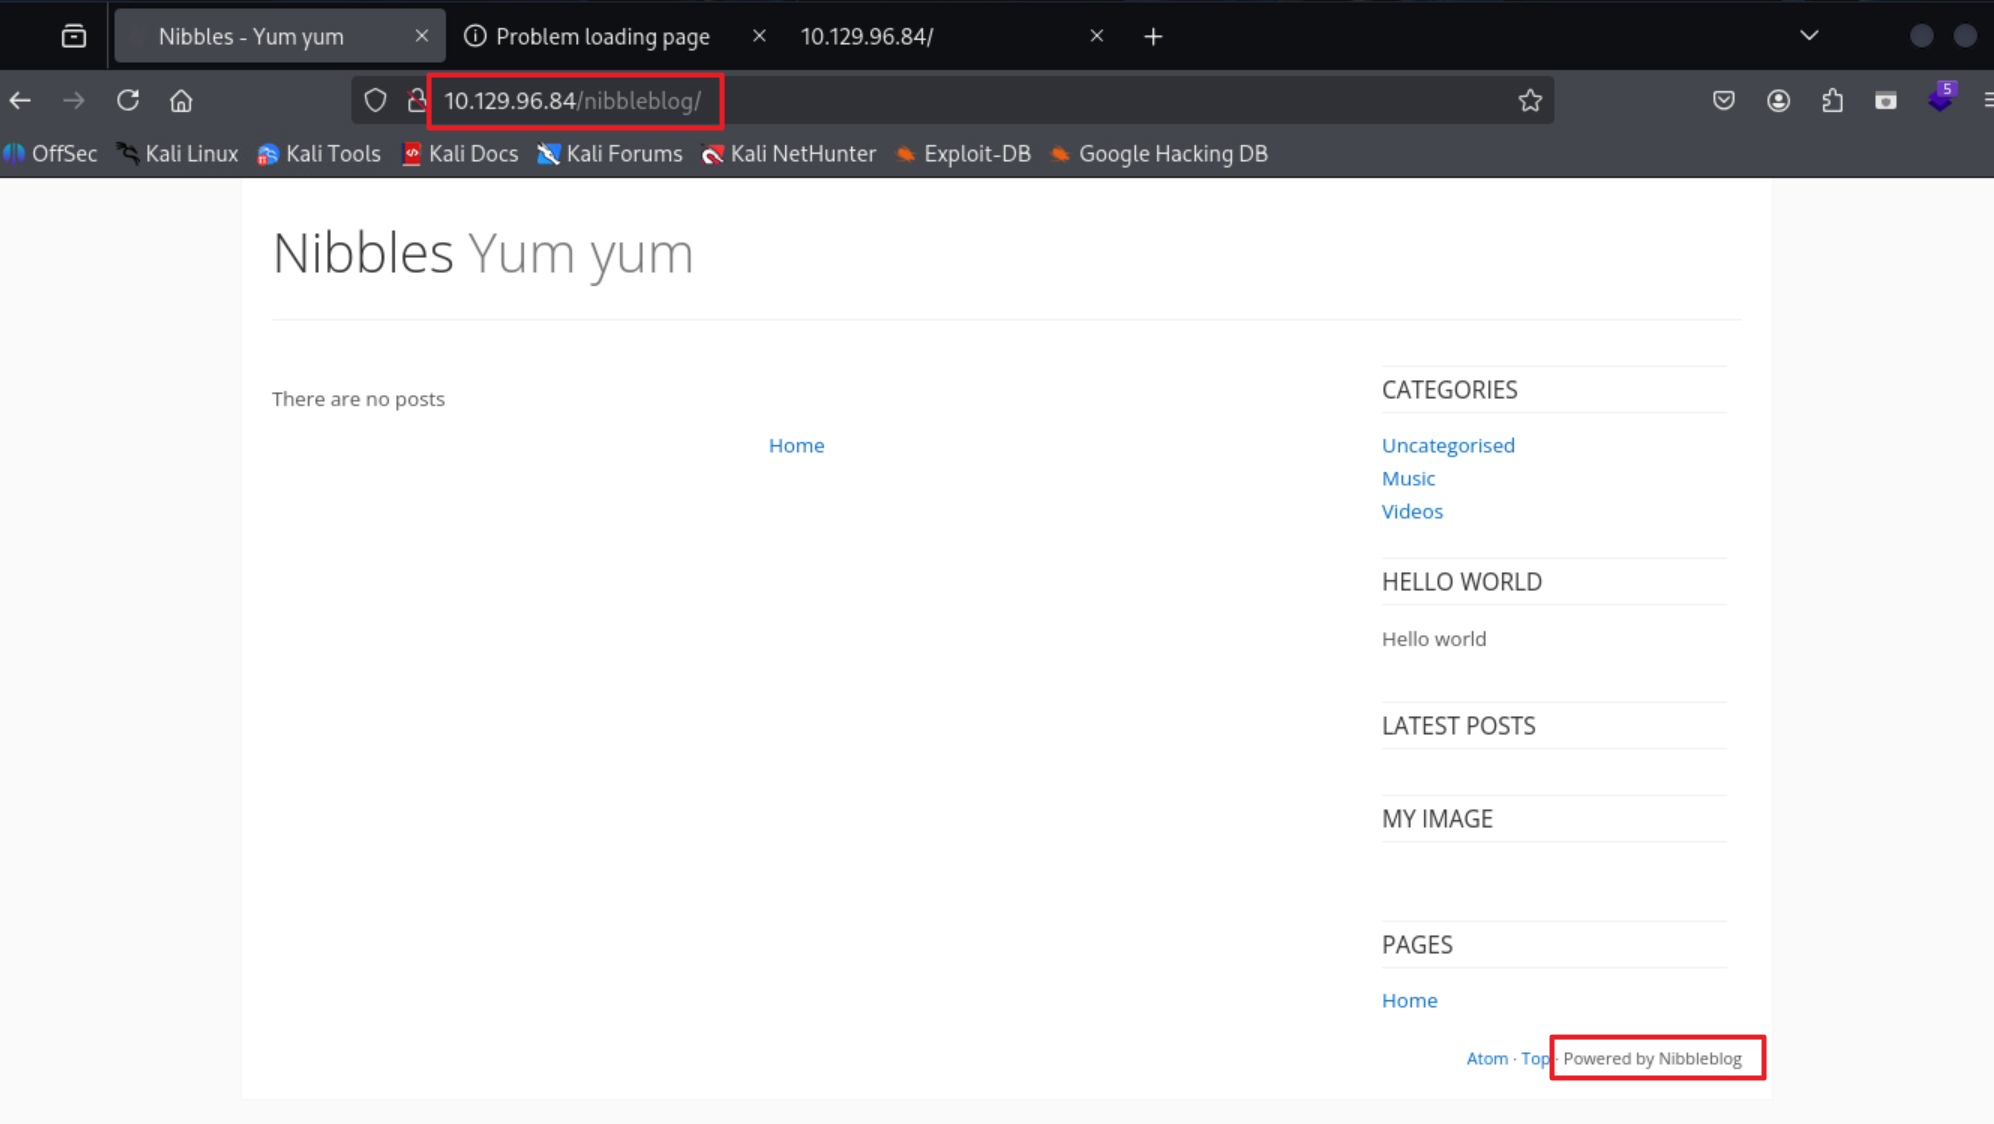Open the Pocket save icon

1724,100
